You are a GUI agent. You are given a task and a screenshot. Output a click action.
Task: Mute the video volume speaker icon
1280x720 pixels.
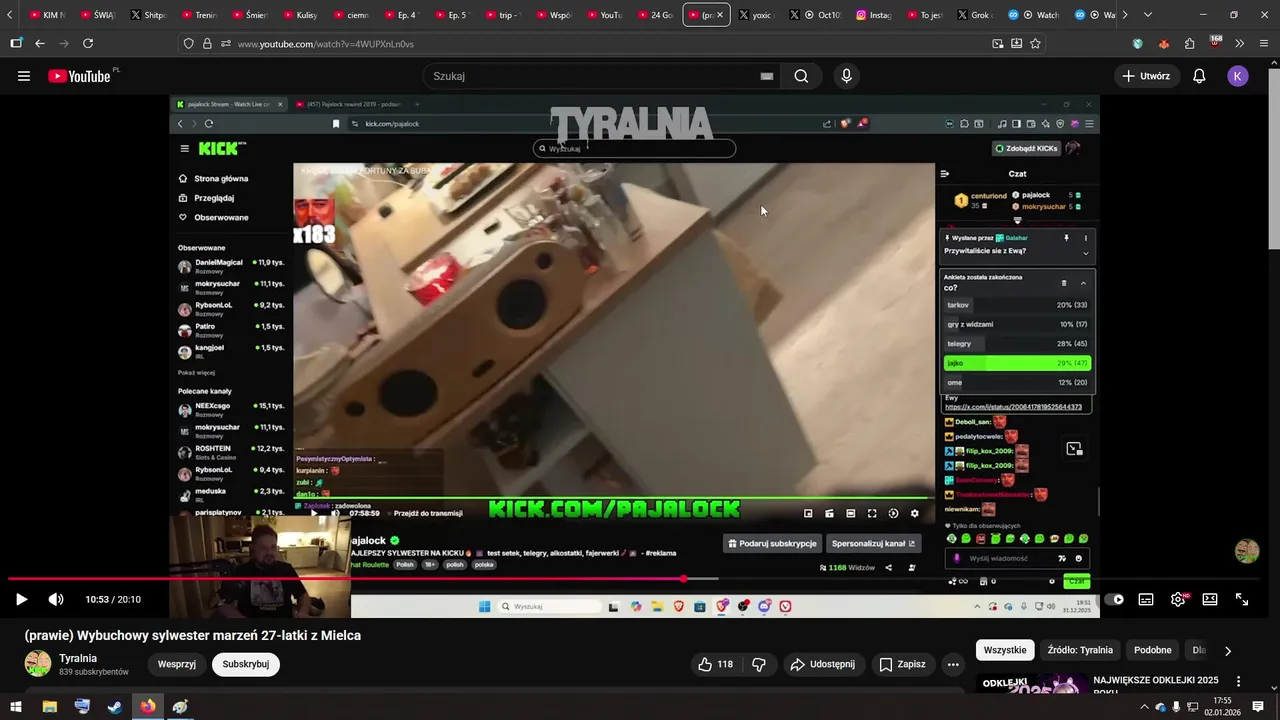coord(56,599)
